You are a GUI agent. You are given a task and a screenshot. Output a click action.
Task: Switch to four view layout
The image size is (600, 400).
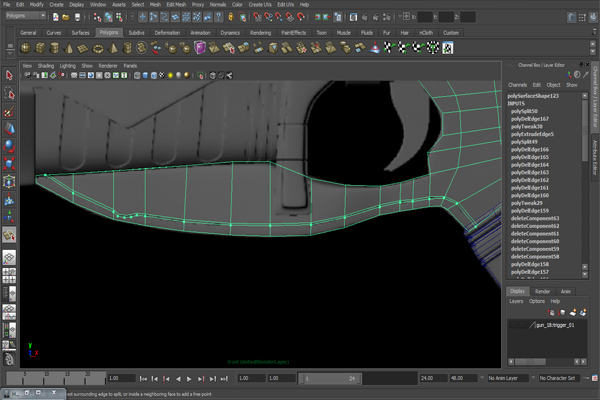[x=9, y=275]
